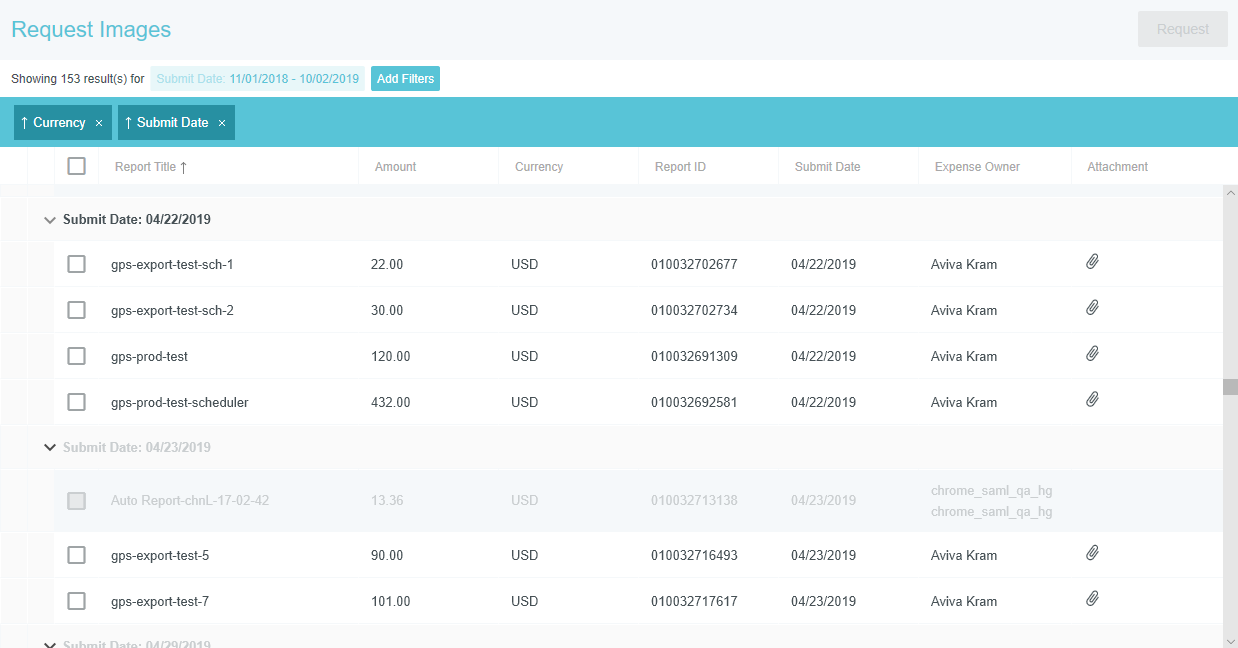1238x648 pixels.
Task: Open attachment for gps-export-test-sch-1 report
Action: pyautogui.click(x=1092, y=262)
